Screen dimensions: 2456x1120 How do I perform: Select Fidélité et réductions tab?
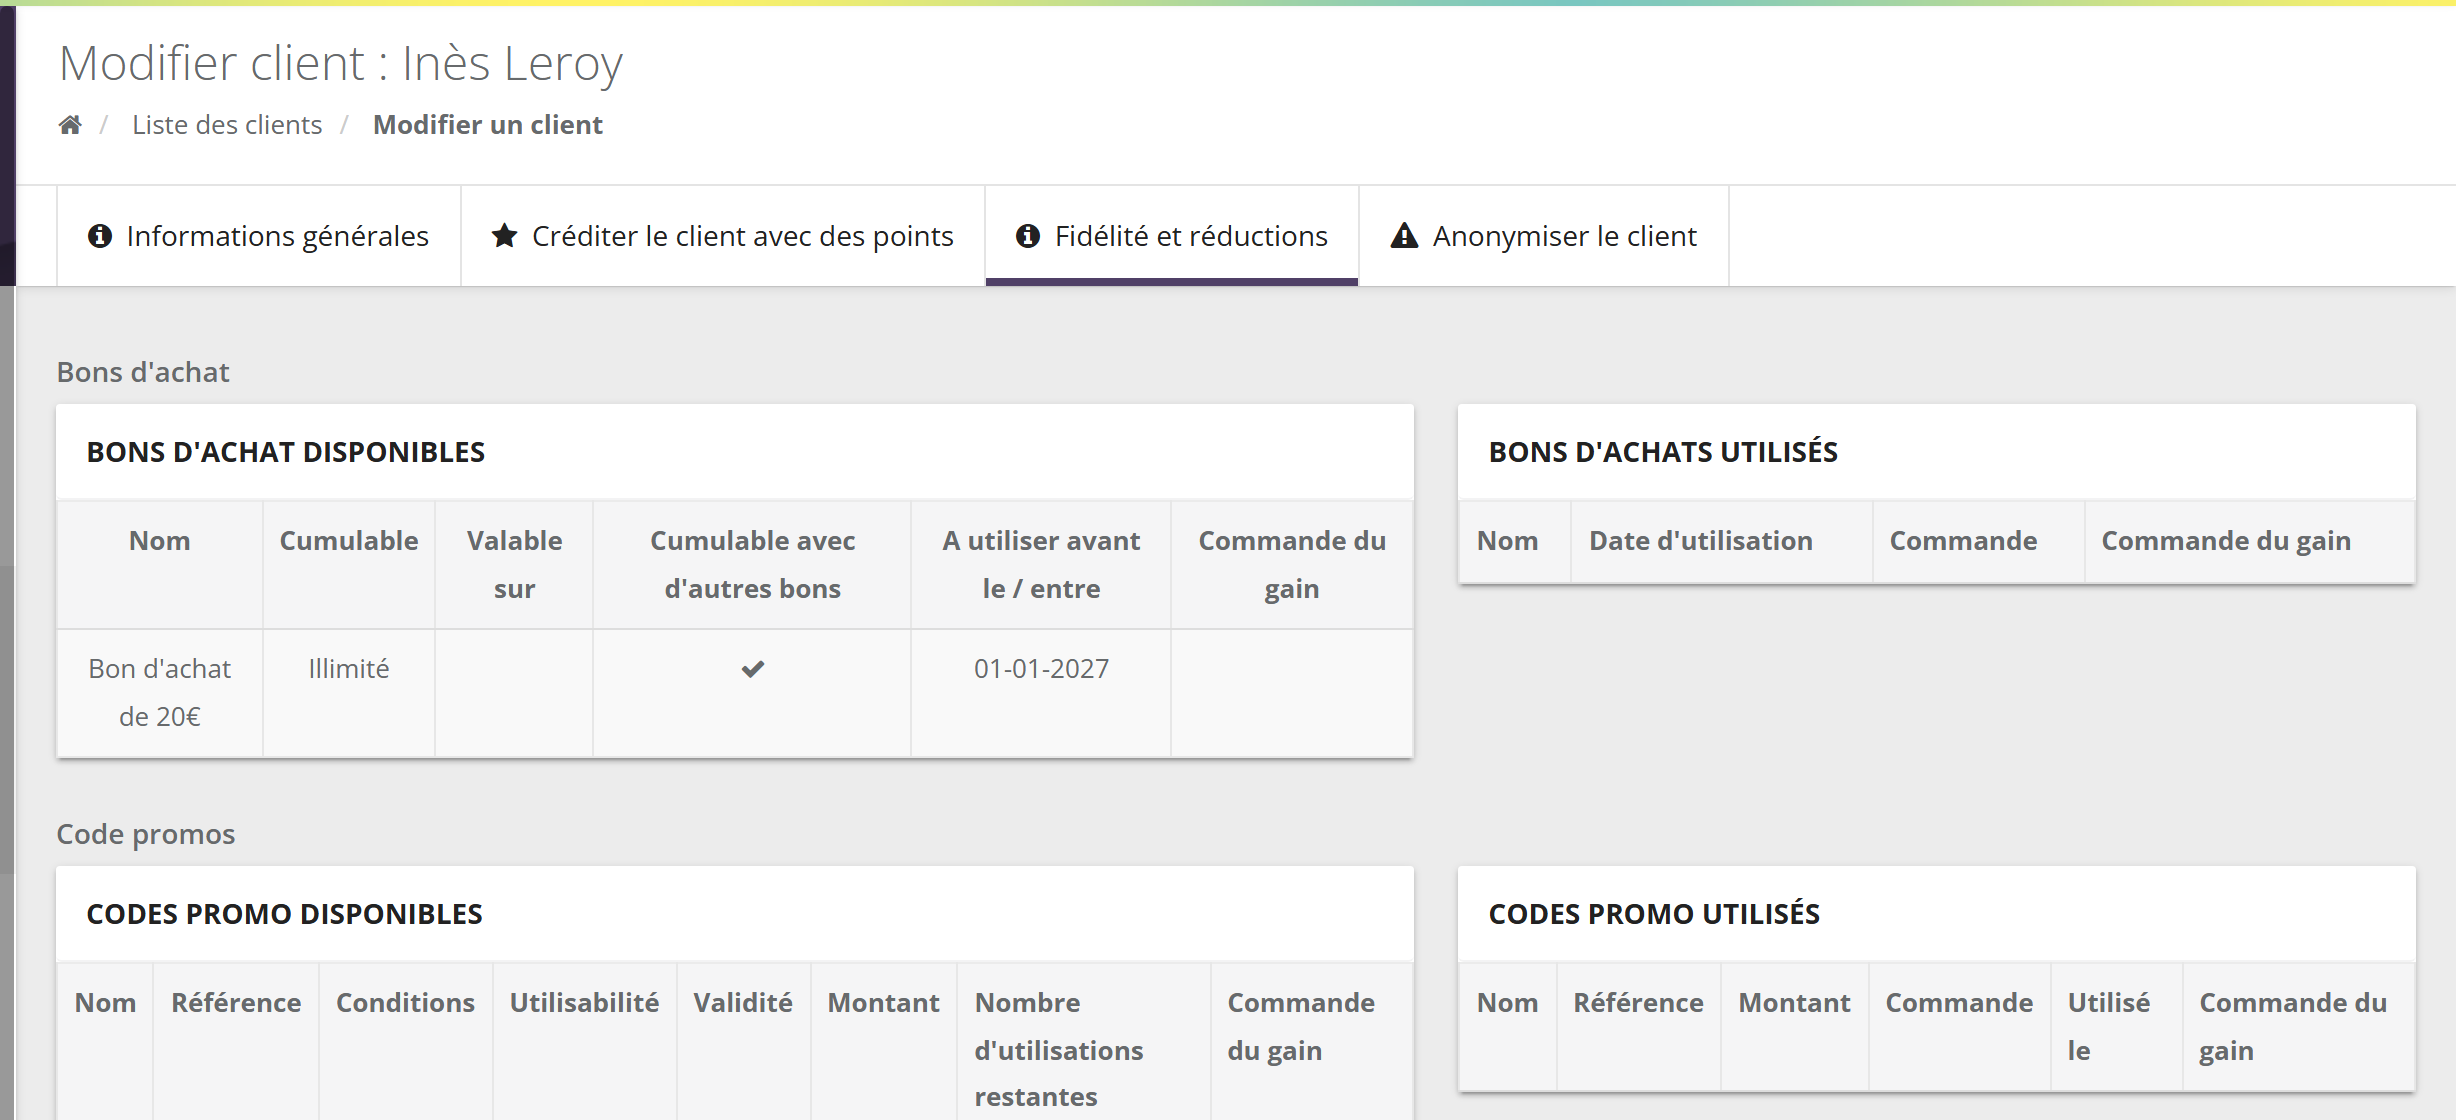pos(1172,236)
